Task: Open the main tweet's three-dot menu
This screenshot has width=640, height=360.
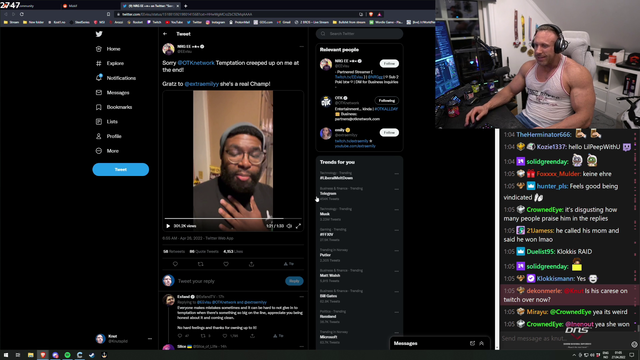Action: (301, 47)
